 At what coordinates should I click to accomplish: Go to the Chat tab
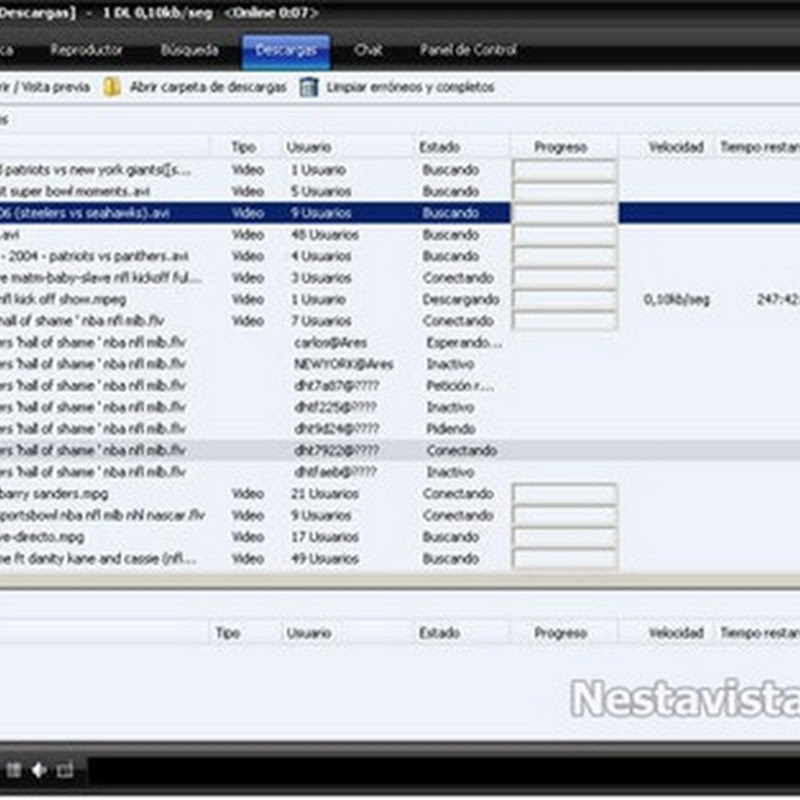(368, 50)
